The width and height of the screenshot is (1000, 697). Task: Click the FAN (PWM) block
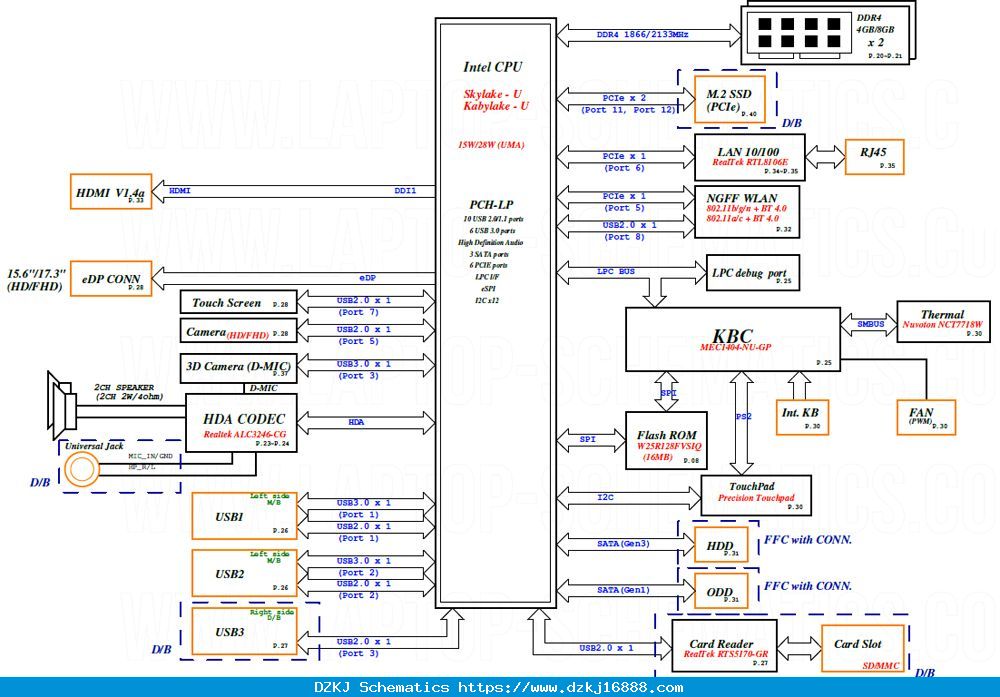(926, 417)
